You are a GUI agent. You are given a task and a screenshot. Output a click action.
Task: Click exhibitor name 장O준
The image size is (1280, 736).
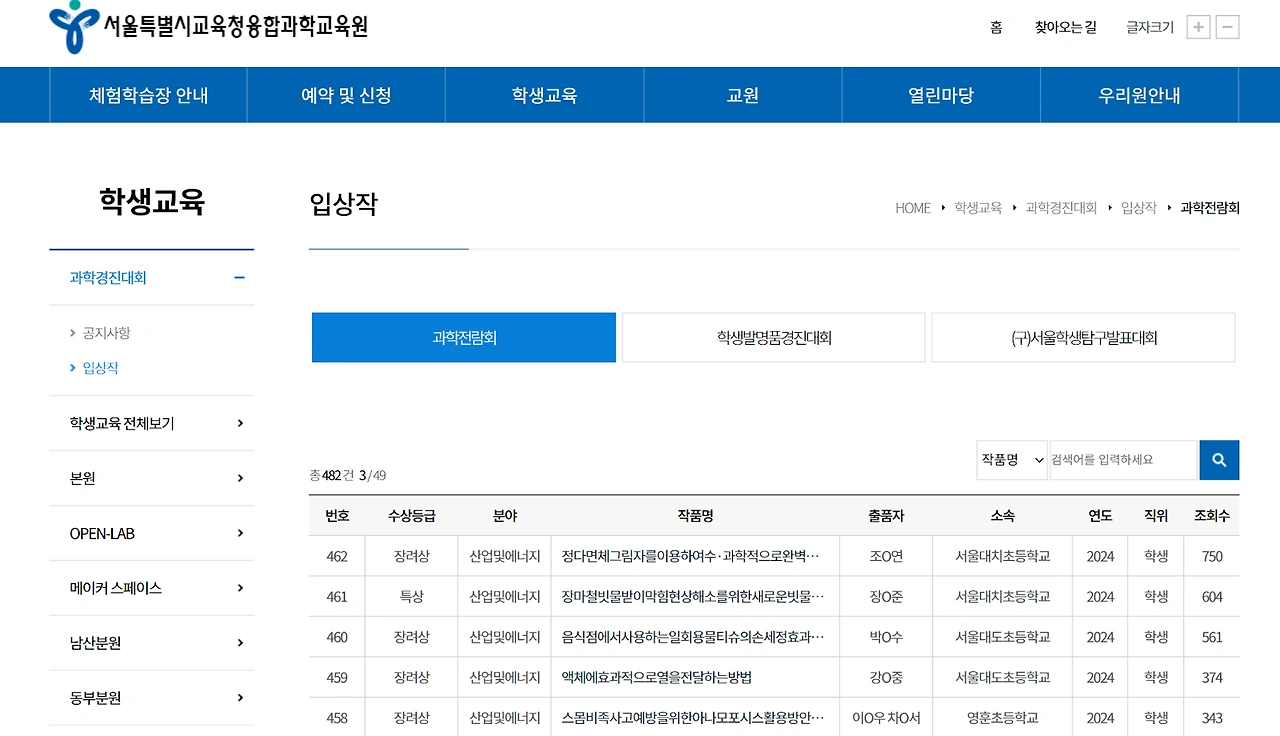(886, 597)
